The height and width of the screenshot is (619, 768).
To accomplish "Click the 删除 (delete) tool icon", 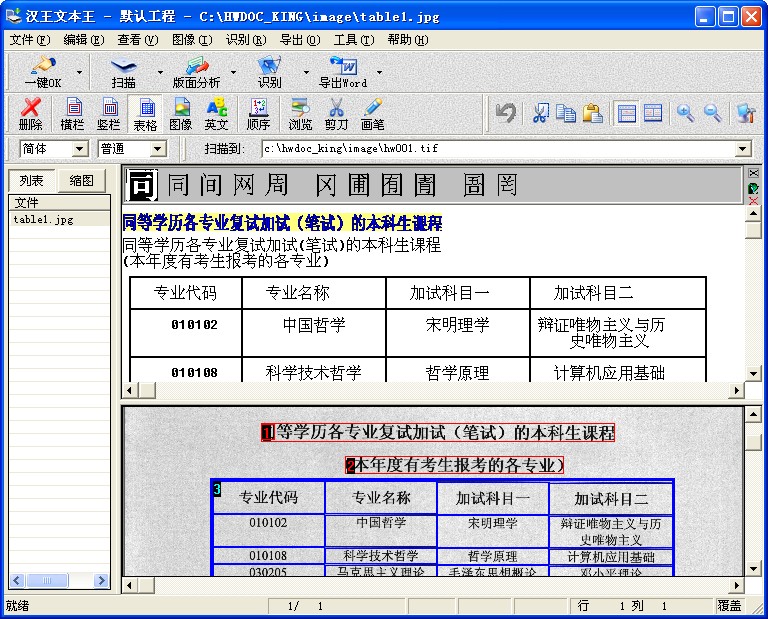I will click(30, 114).
